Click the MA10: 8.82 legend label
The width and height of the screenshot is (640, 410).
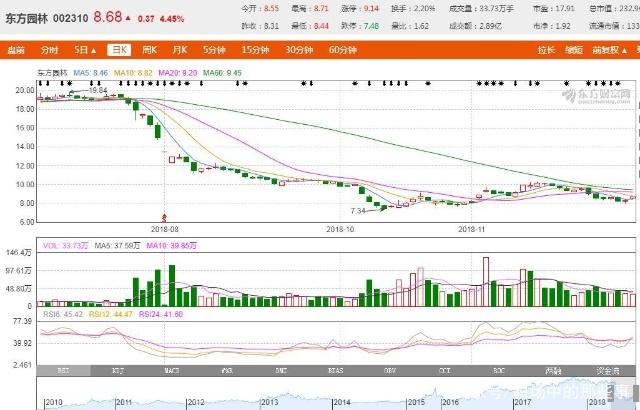pos(133,73)
